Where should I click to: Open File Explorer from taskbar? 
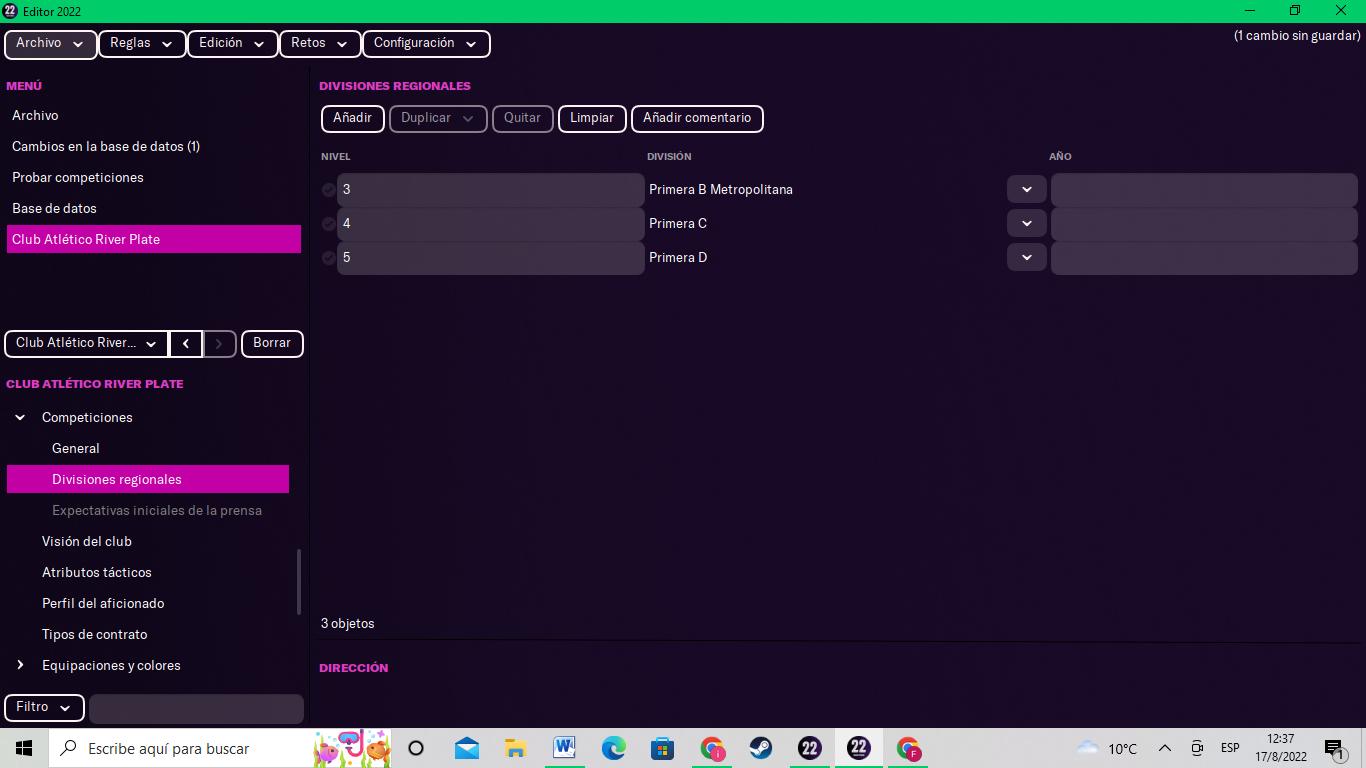pos(516,748)
